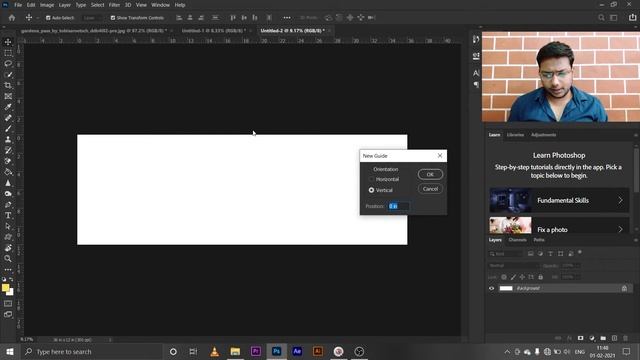The height and width of the screenshot is (360, 640).
Task: Expand Fundamental Skills tutorial chevron
Action: [x=620, y=200]
